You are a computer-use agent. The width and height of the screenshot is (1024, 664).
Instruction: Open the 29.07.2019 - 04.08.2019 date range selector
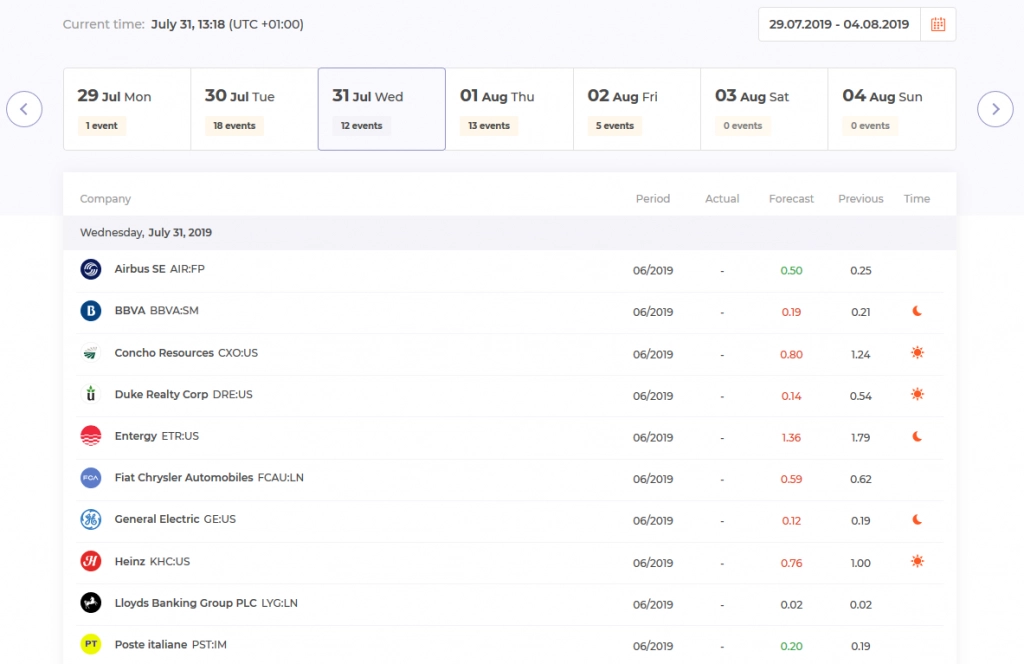point(839,25)
